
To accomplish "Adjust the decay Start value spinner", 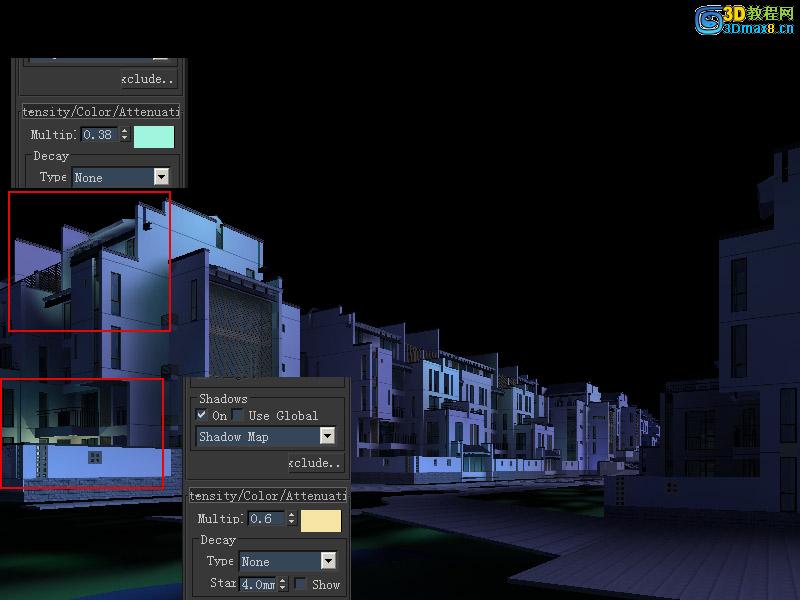I will [x=283, y=584].
